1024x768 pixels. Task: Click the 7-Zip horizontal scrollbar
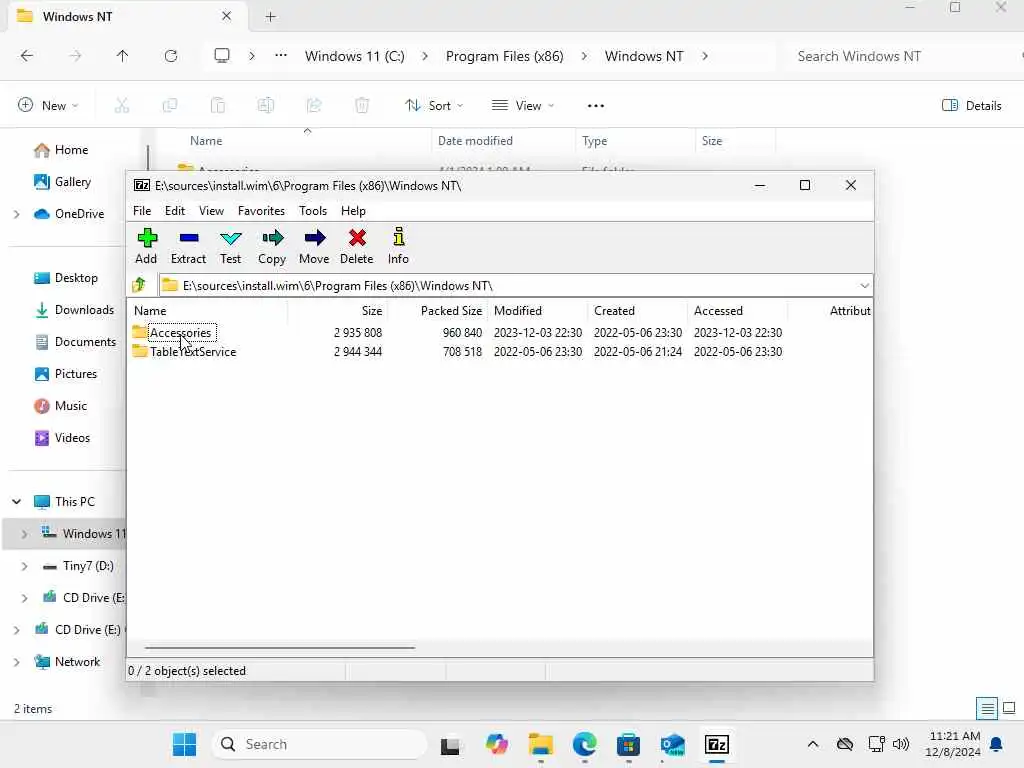(x=280, y=648)
